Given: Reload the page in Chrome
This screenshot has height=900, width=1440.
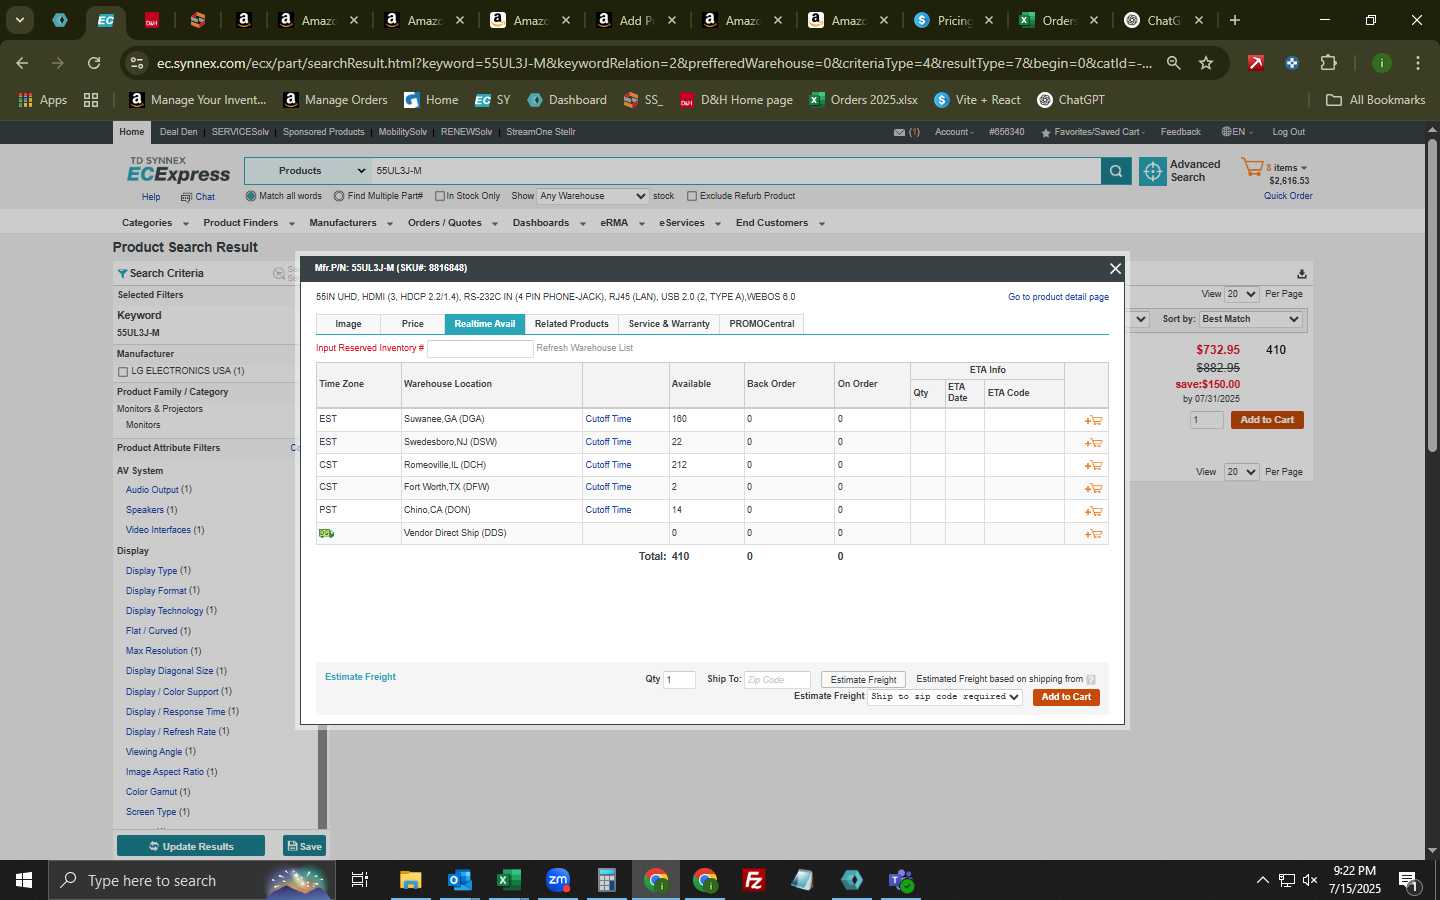Looking at the screenshot, I should [94, 63].
